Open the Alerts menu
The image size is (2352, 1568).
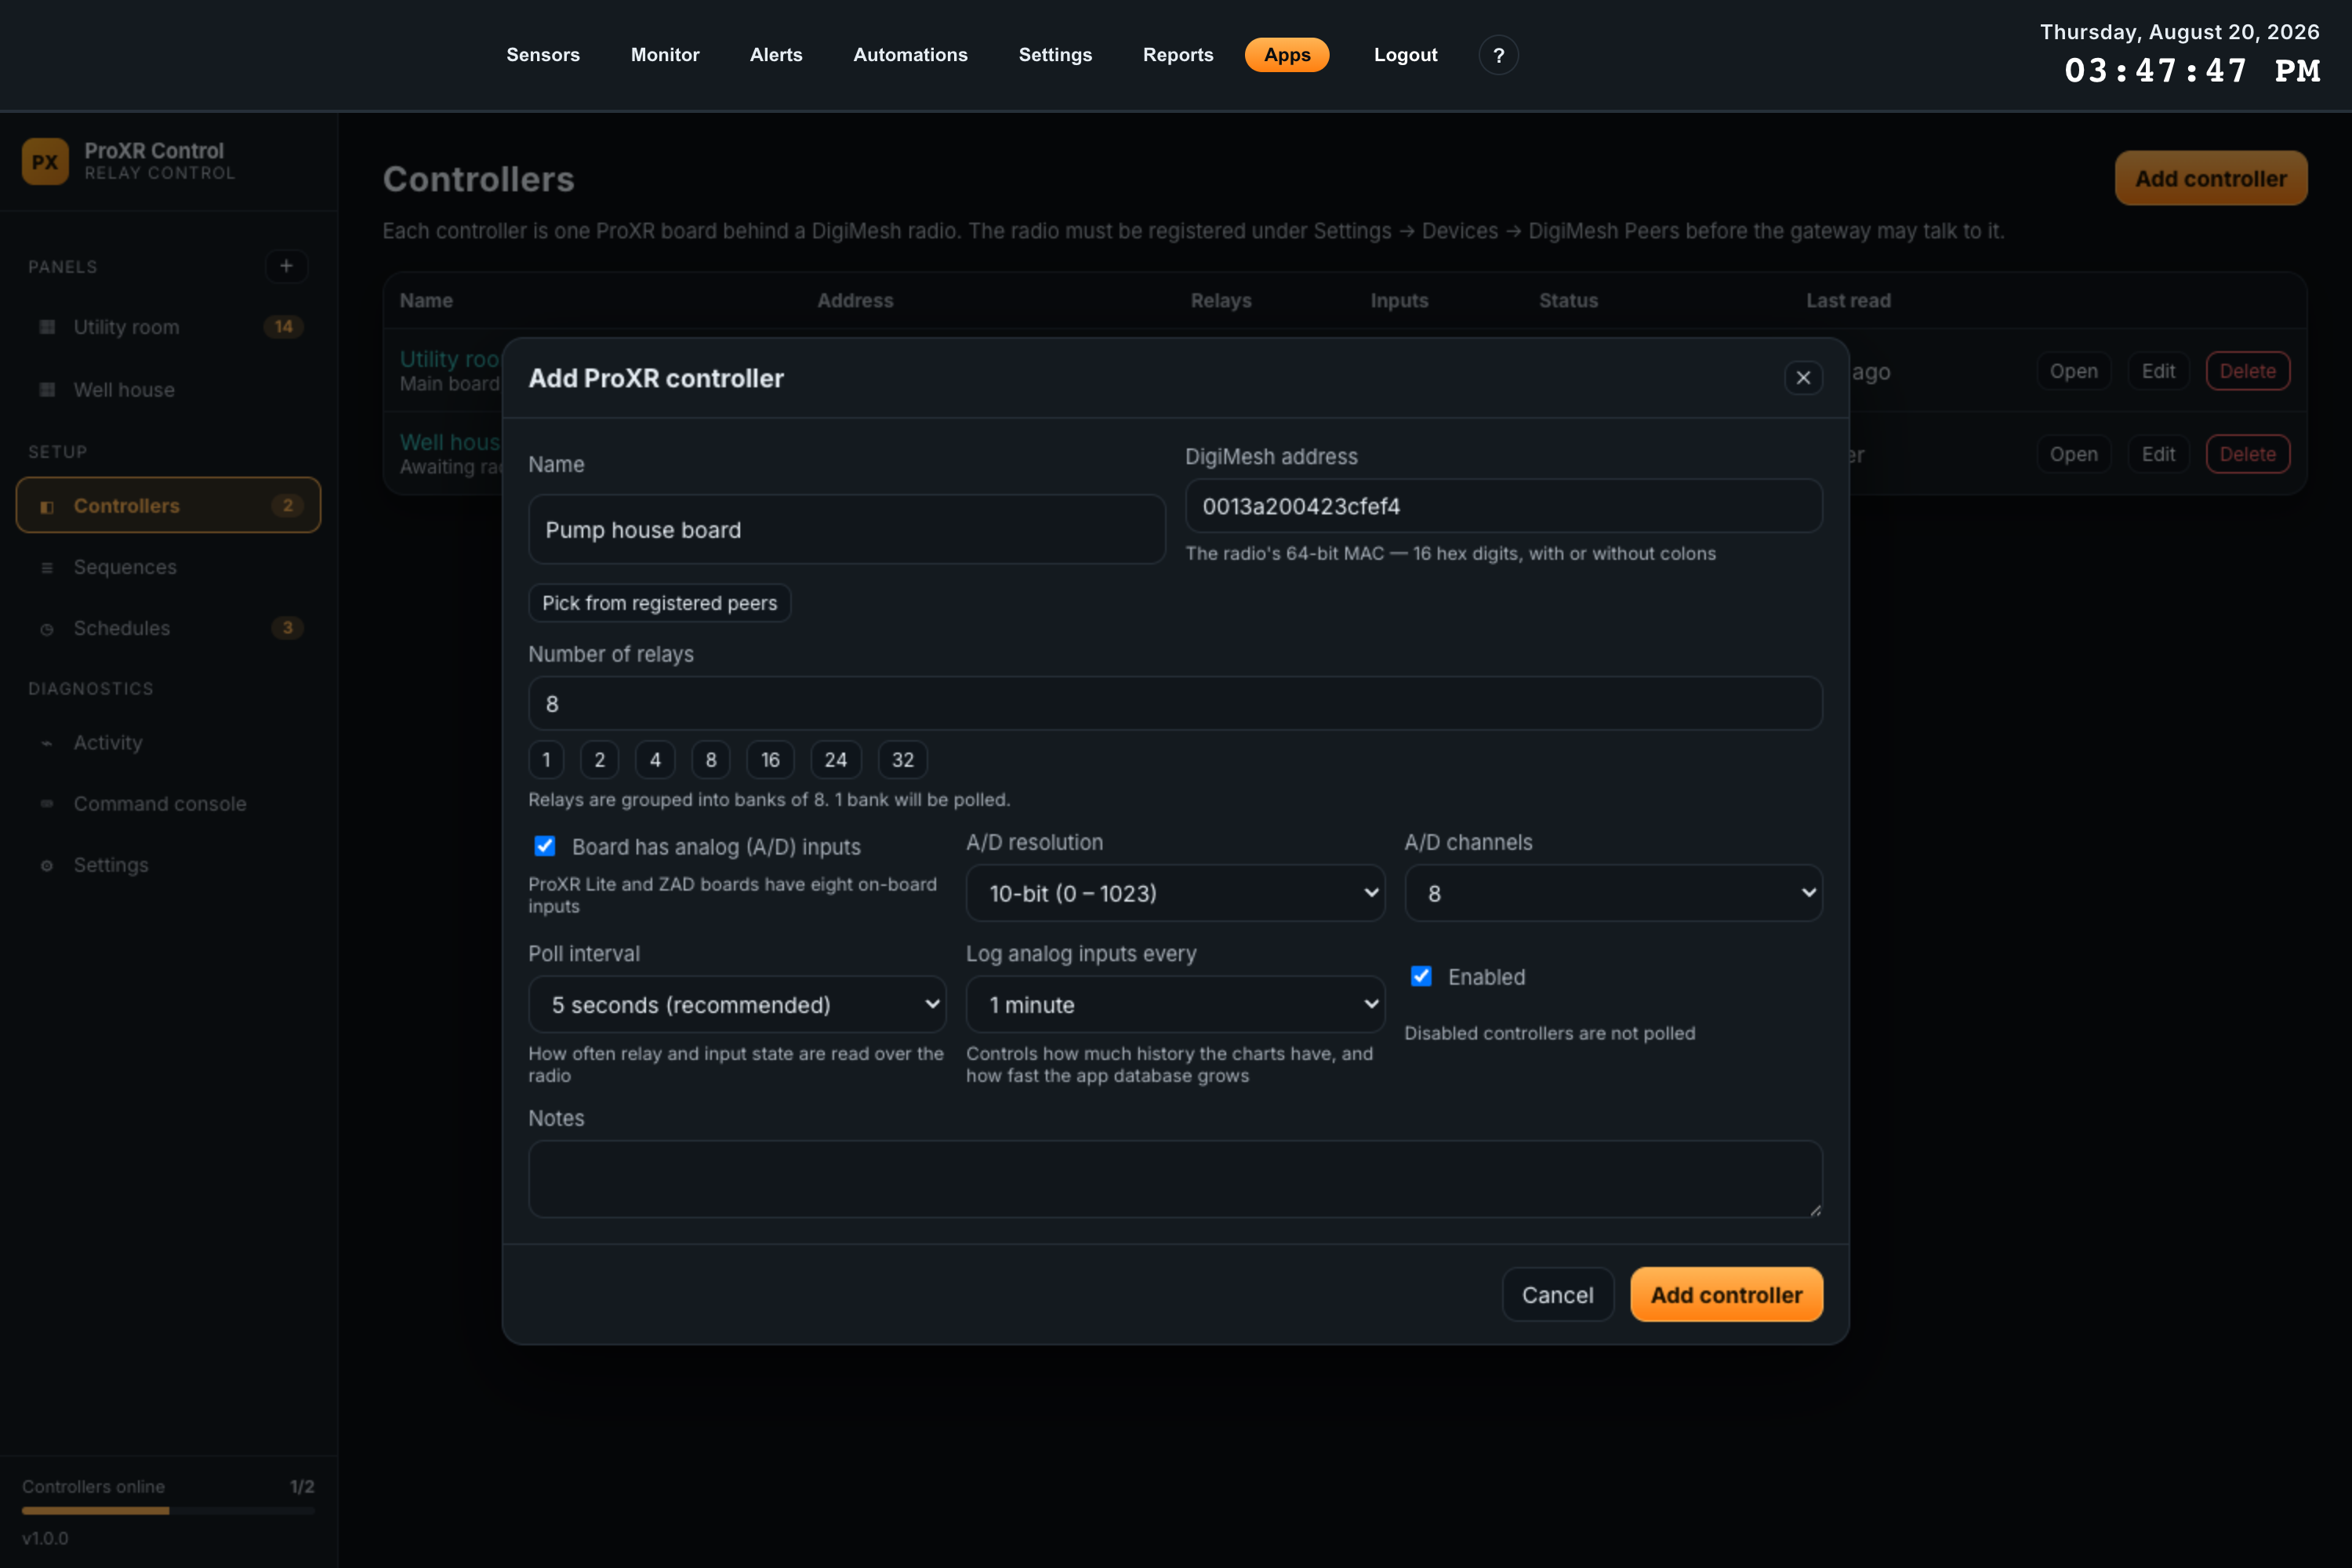pyautogui.click(x=776, y=55)
